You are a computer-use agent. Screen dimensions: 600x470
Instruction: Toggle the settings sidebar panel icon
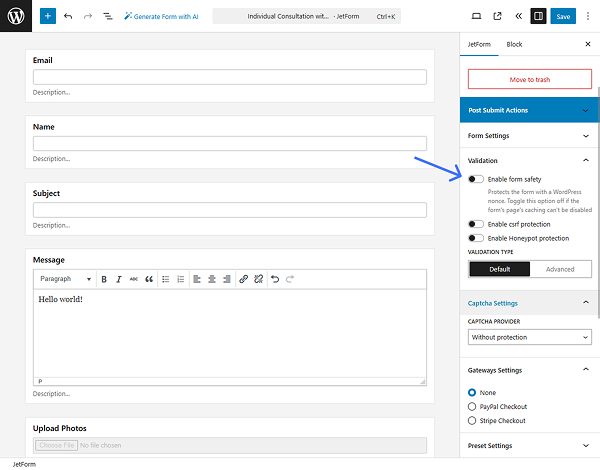click(538, 16)
